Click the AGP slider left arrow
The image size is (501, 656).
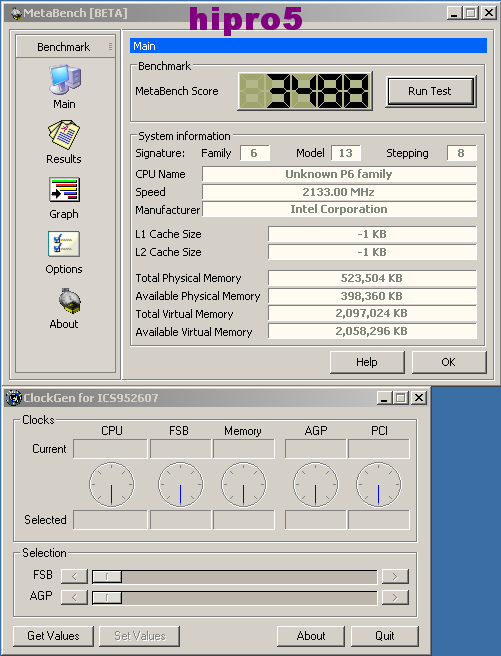74,597
